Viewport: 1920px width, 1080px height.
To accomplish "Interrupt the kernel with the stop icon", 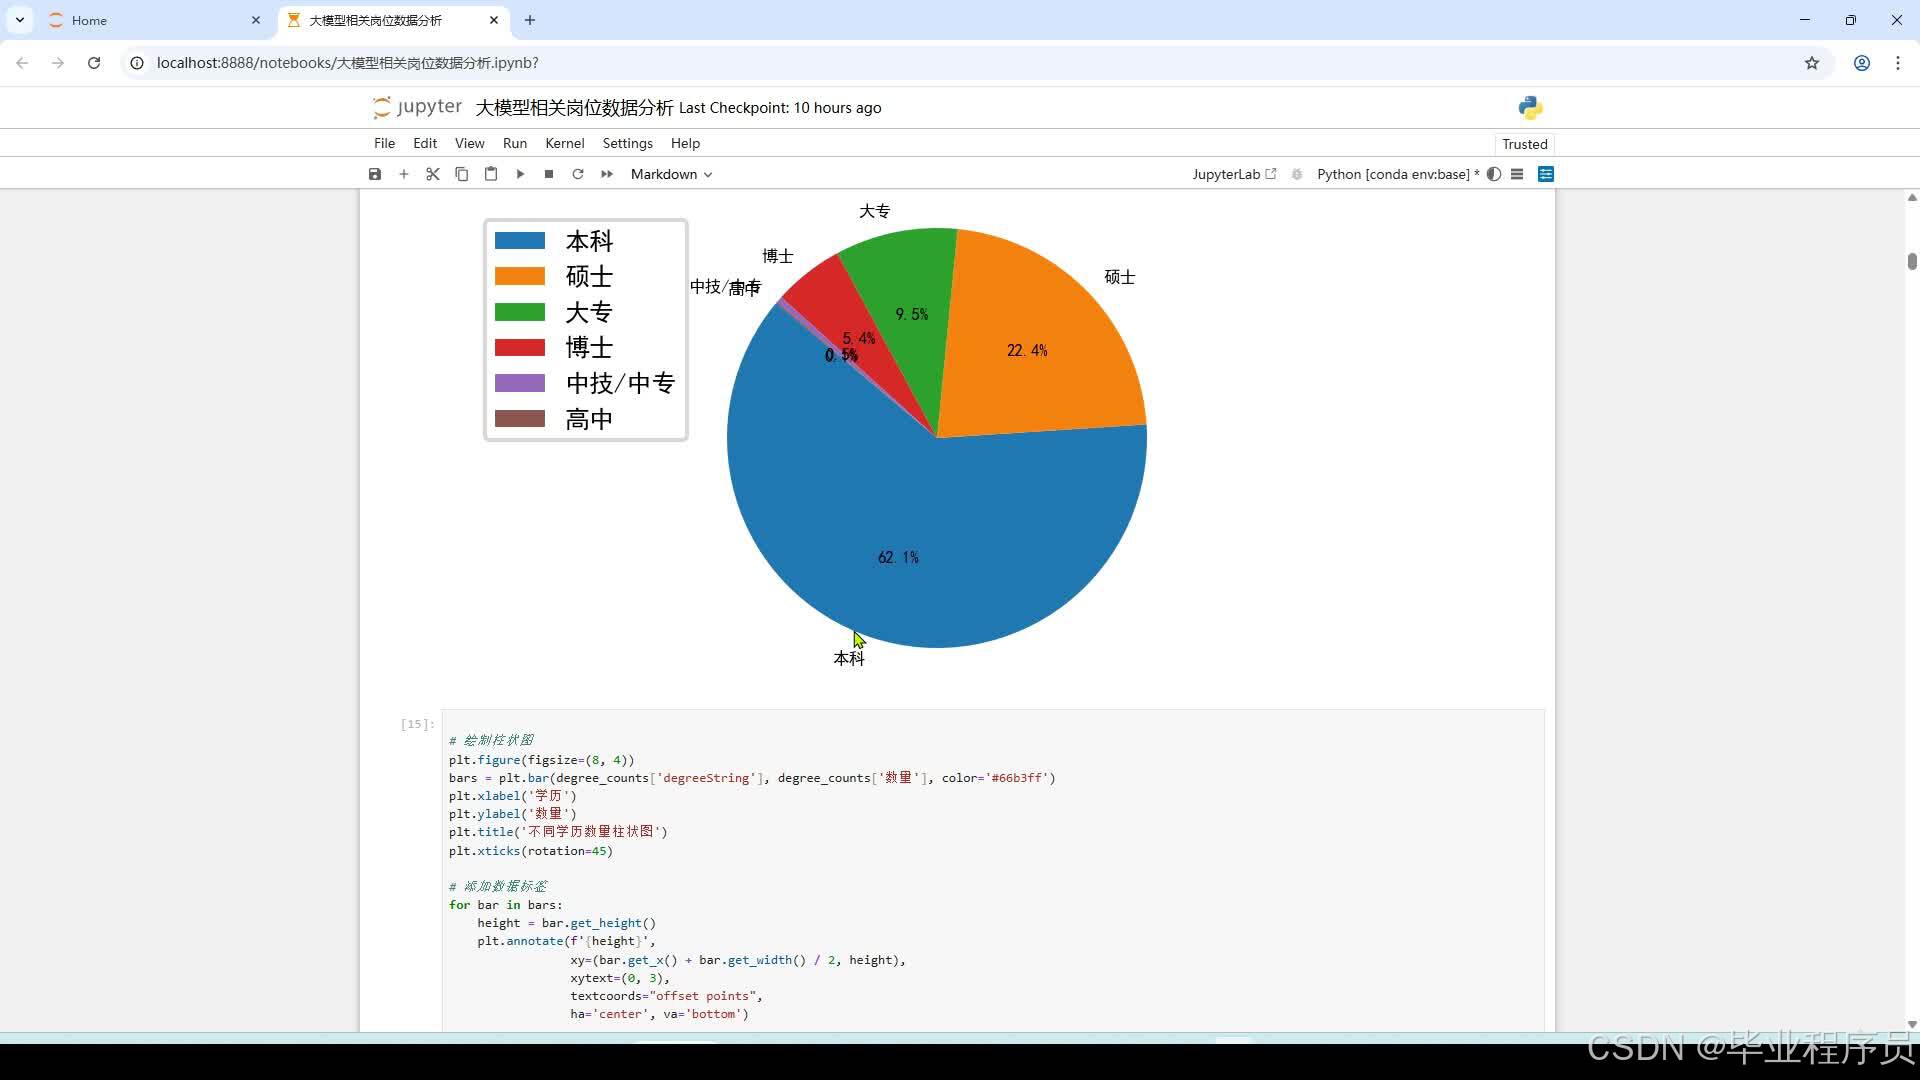I will 549,174.
